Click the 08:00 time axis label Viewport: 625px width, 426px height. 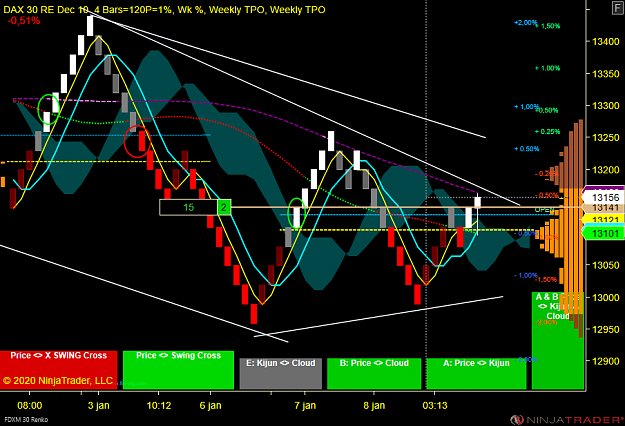pos(29,406)
